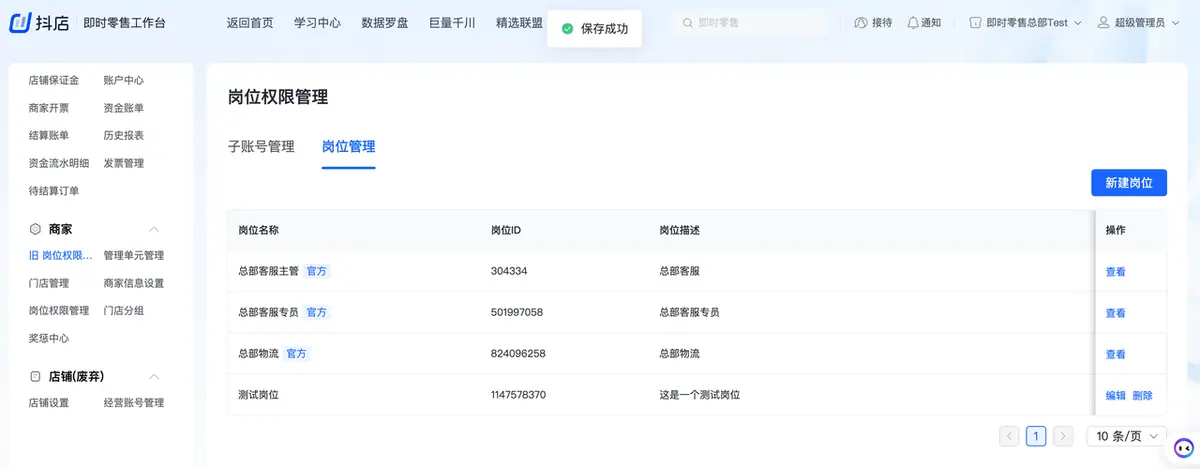Open 通知 bell notifications
Viewport: 1200px width, 469px height.
point(912,22)
